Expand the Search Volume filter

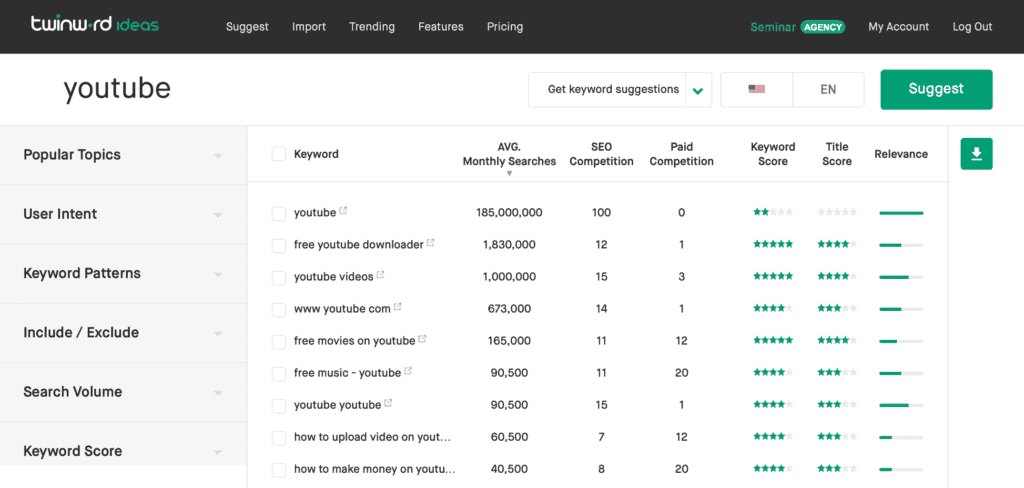point(123,392)
